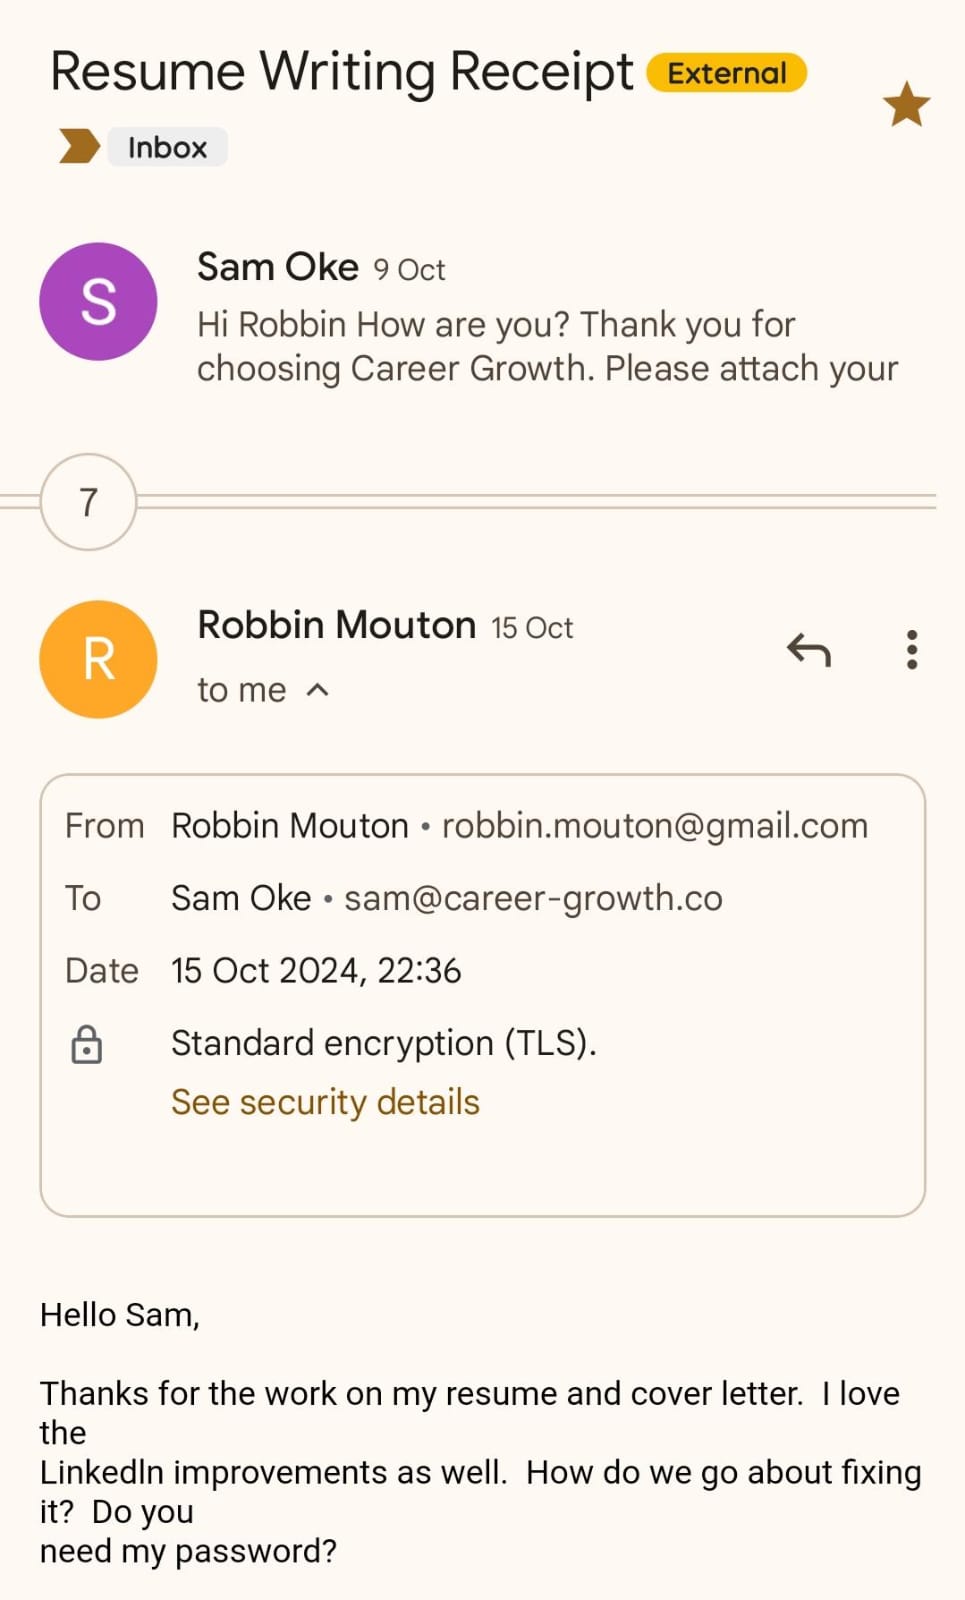
Task: Tap sam@career-growth.co recipient address
Action: coord(533,898)
